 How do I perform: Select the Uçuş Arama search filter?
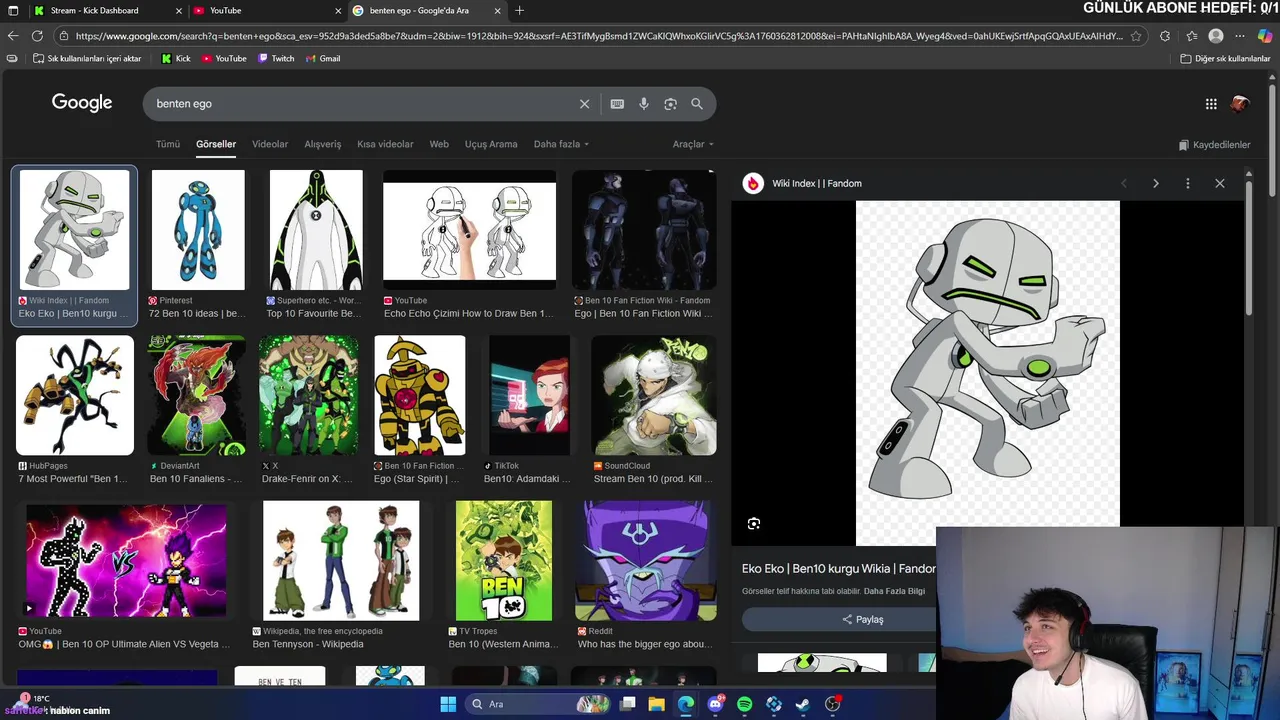click(491, 144)
